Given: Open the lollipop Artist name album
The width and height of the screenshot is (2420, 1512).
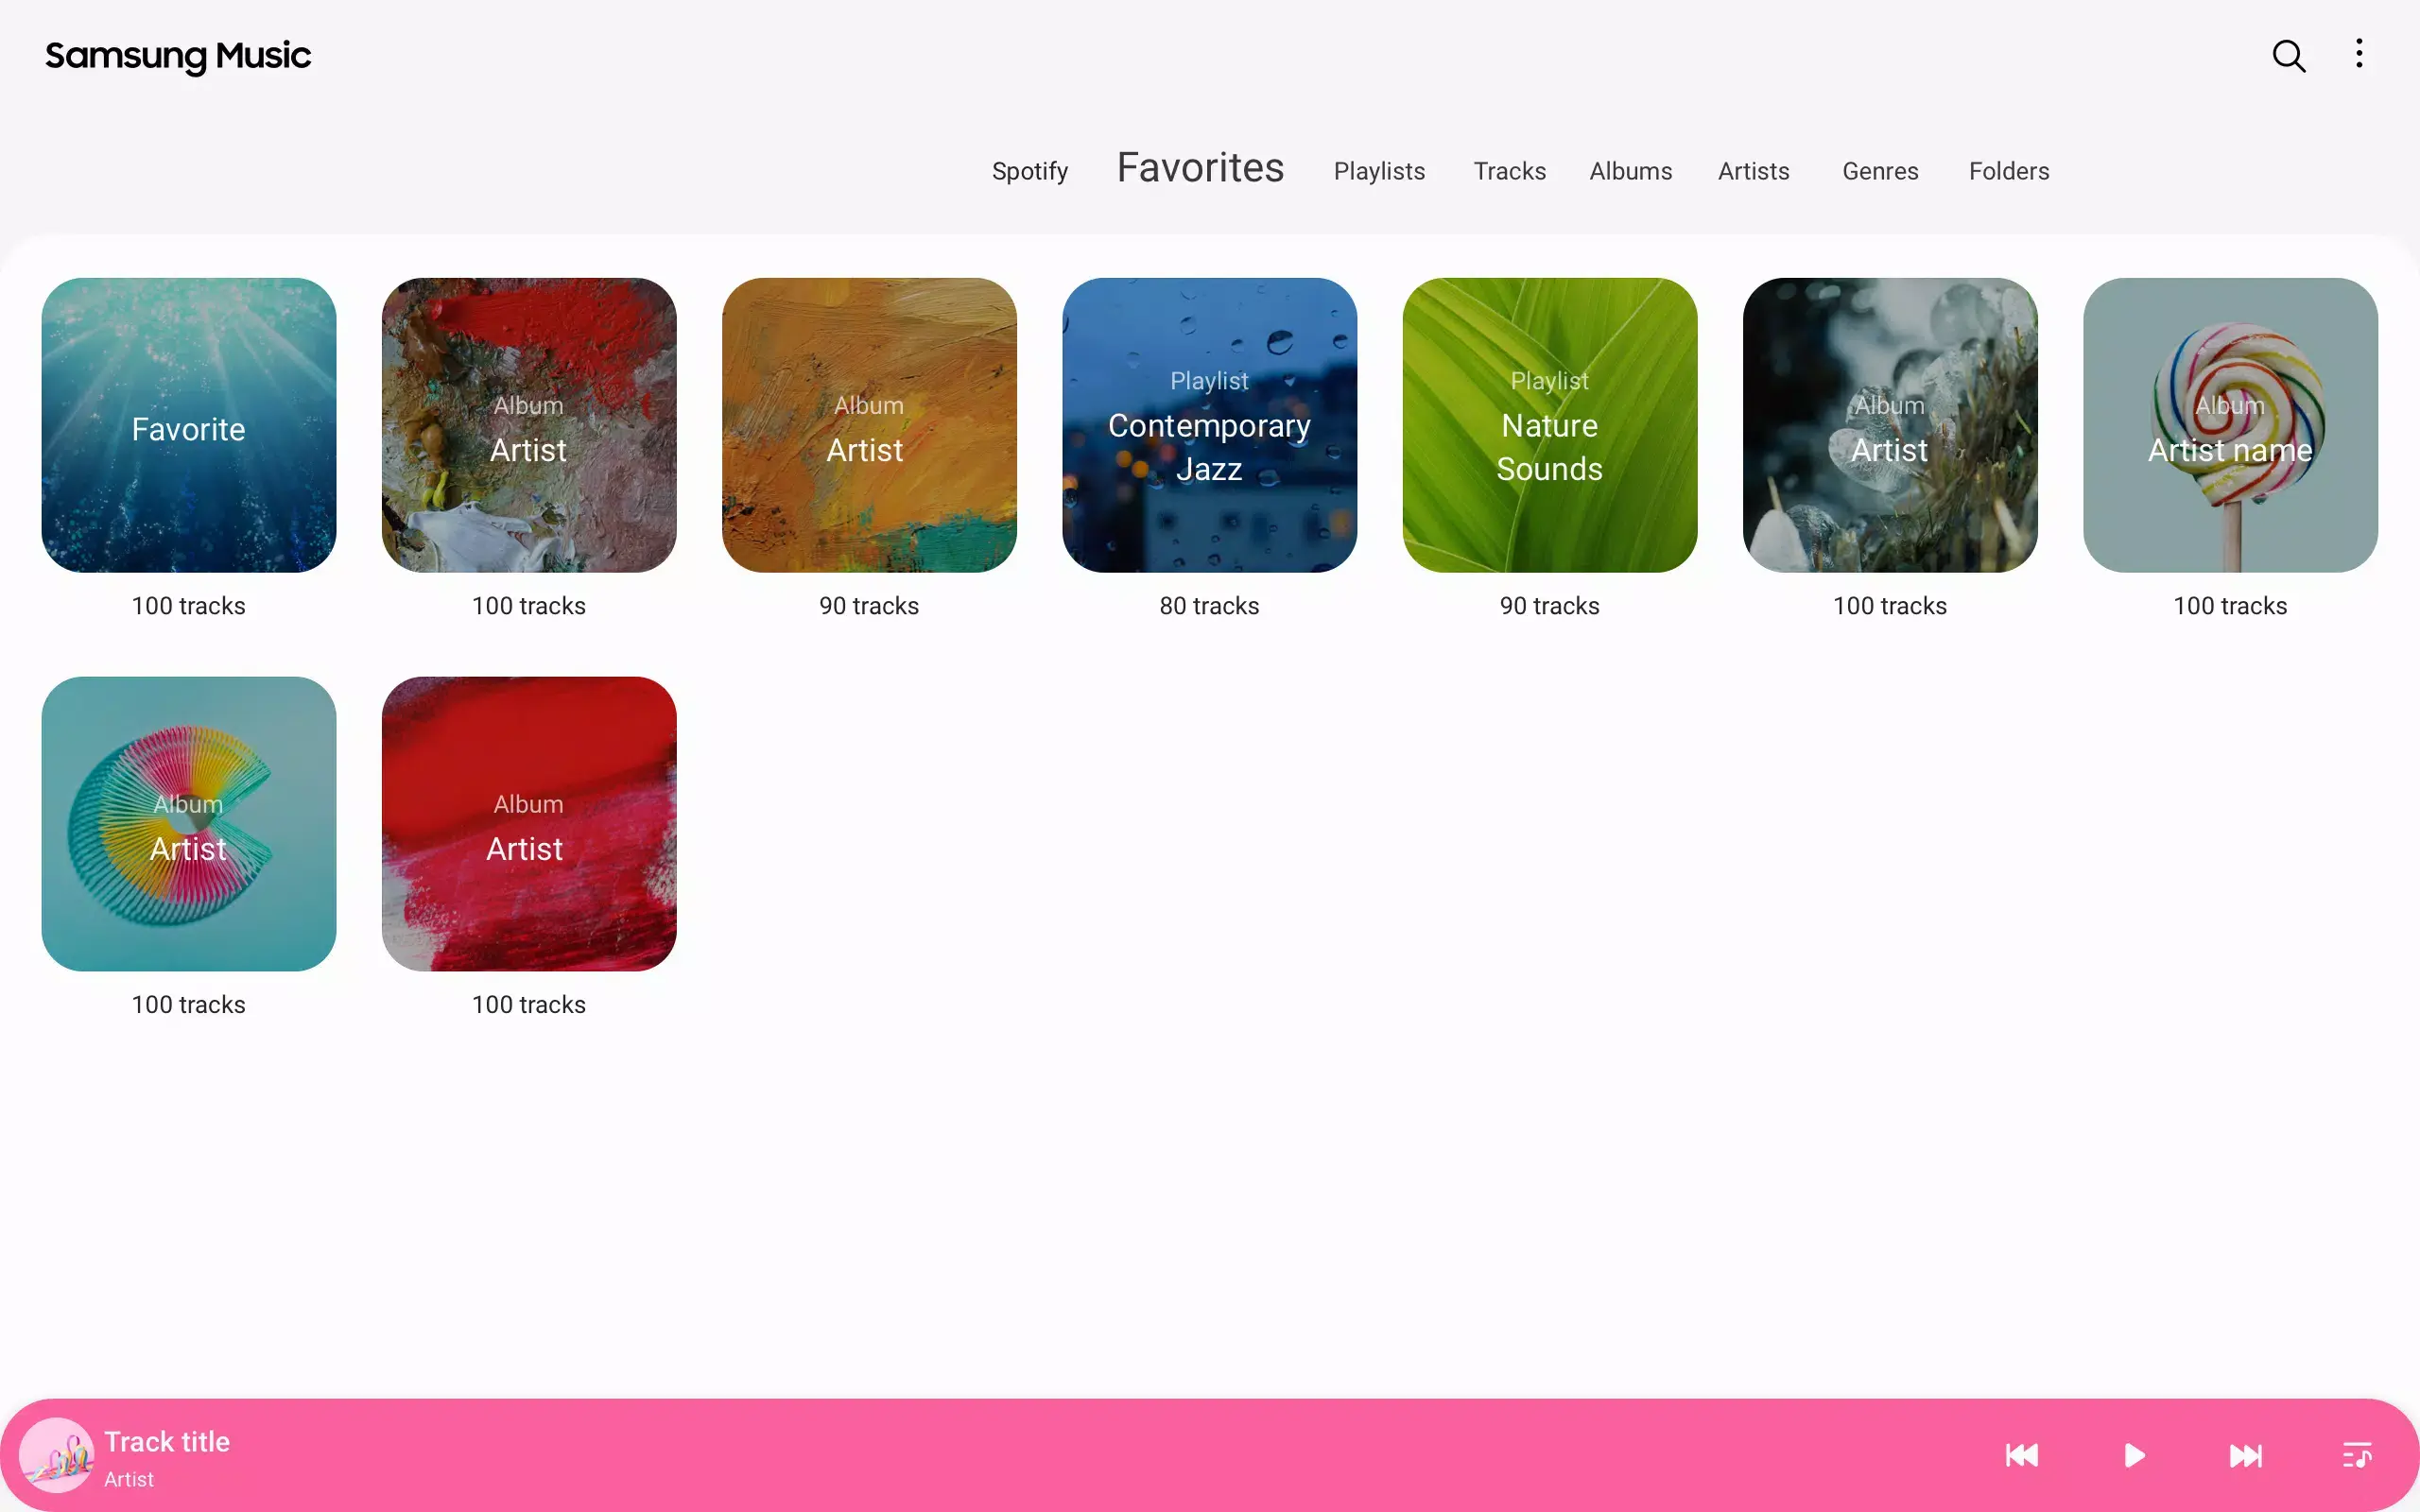Looking at the screenshot, I should click(2231, 427).
